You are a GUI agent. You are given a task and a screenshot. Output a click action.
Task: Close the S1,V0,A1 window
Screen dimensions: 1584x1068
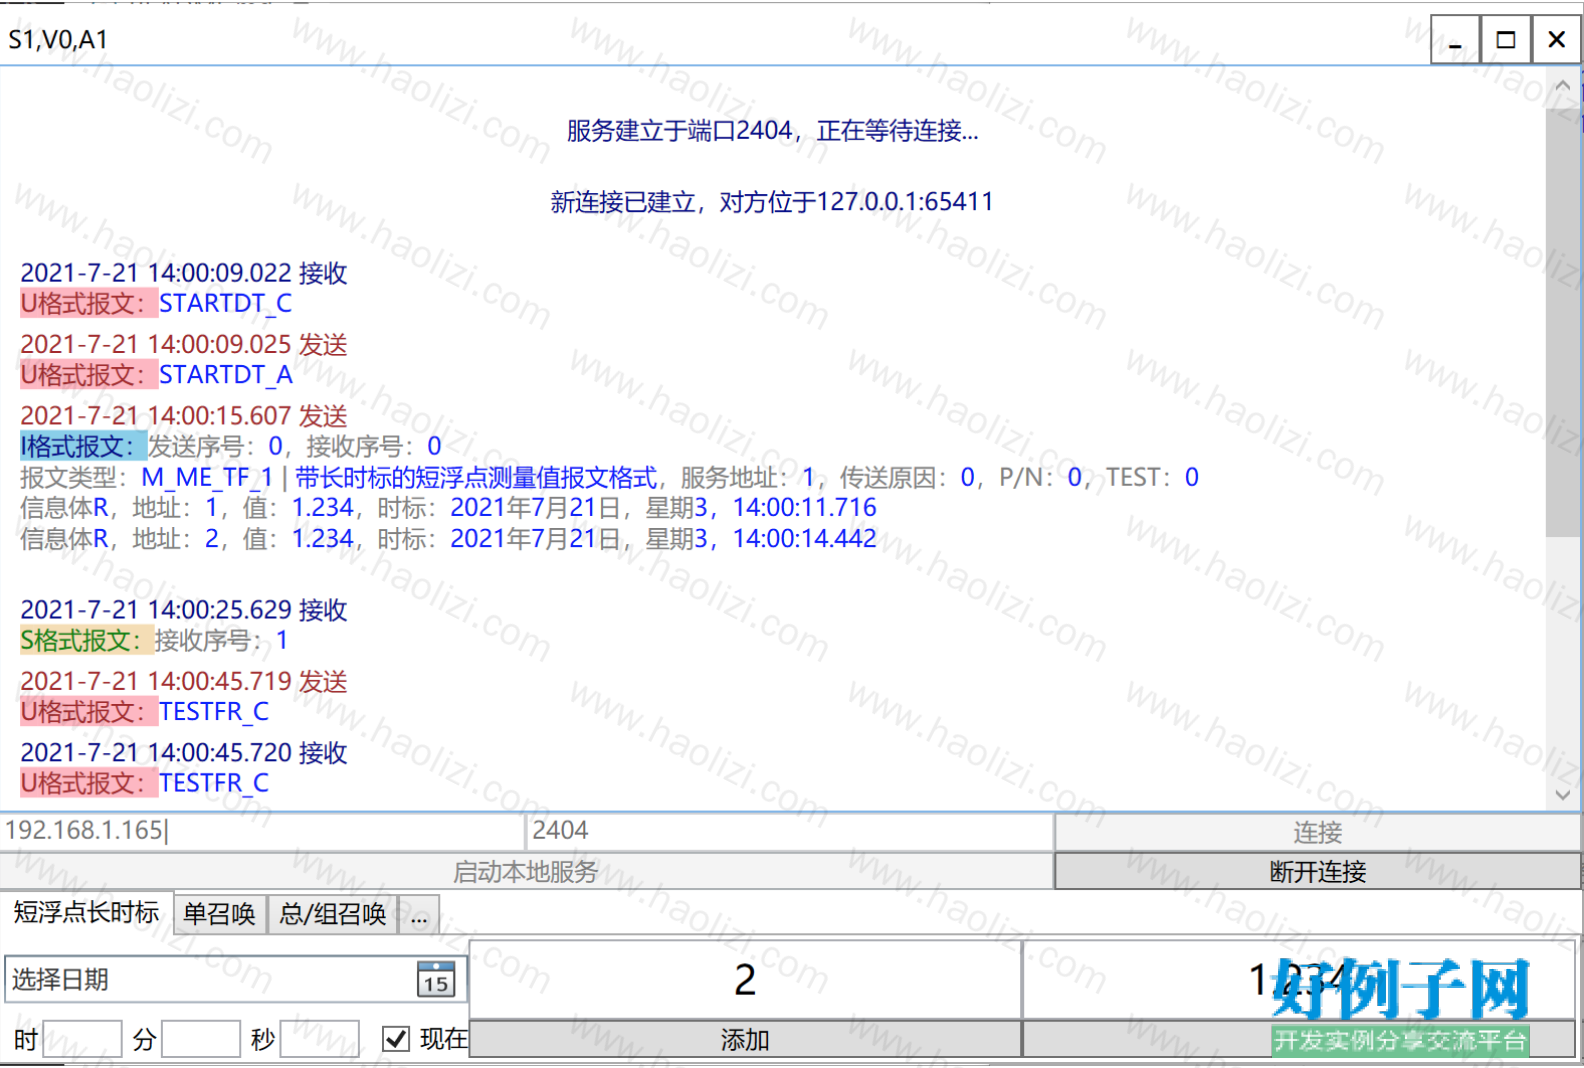pyautogui.click(x=1556, y=40)
